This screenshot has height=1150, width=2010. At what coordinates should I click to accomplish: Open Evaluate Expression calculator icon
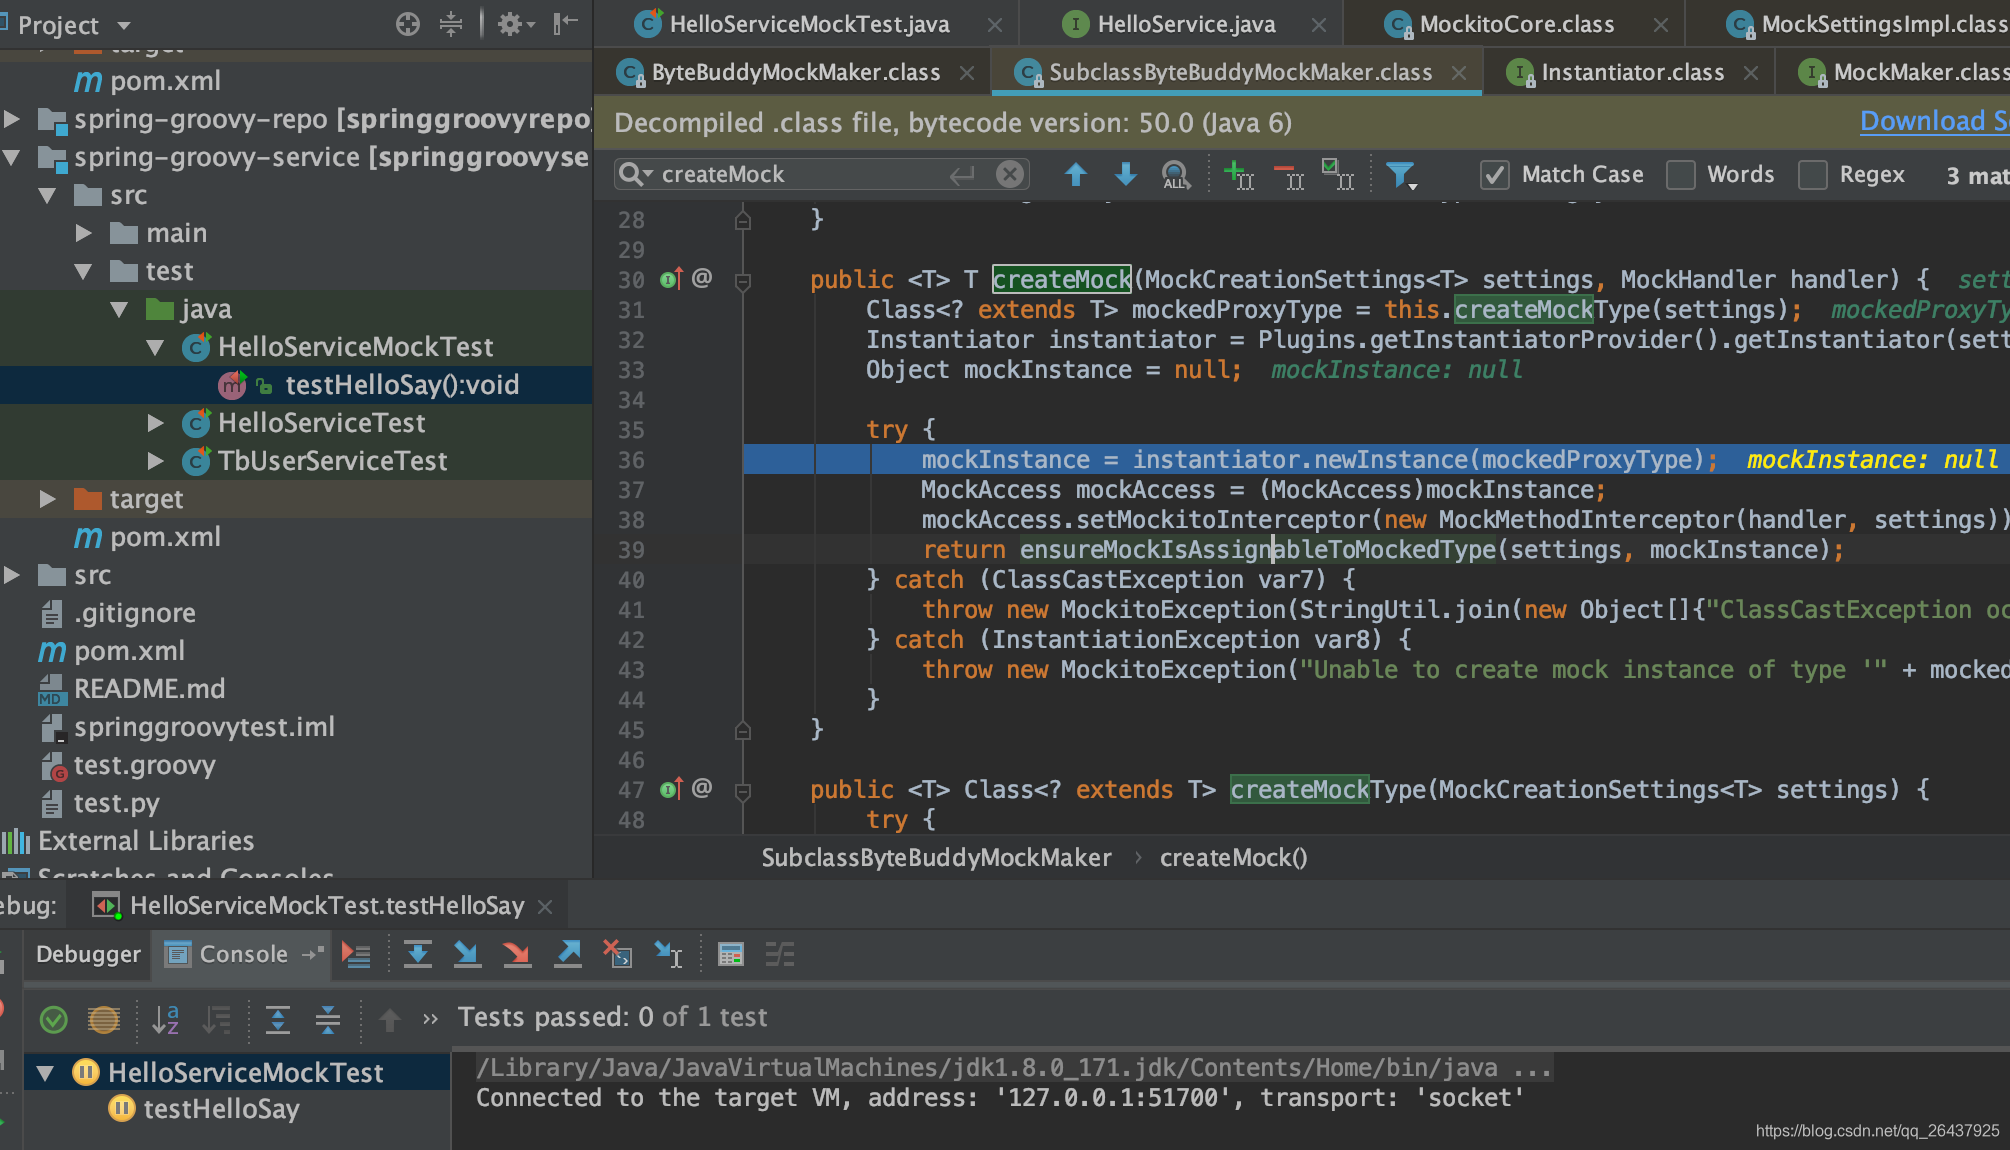731,954
